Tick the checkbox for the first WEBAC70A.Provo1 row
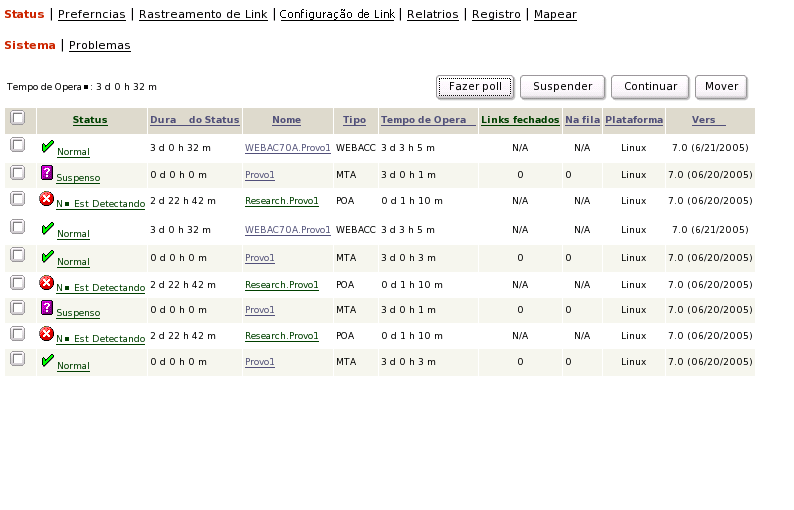Image resolution: width=794 pixels, height=510 pixels. coord(18,145)
